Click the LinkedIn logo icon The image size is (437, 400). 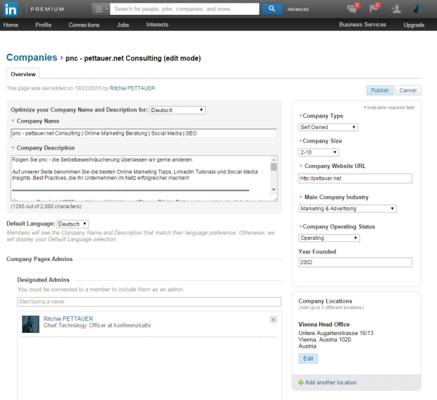click(x=10, y=9)
